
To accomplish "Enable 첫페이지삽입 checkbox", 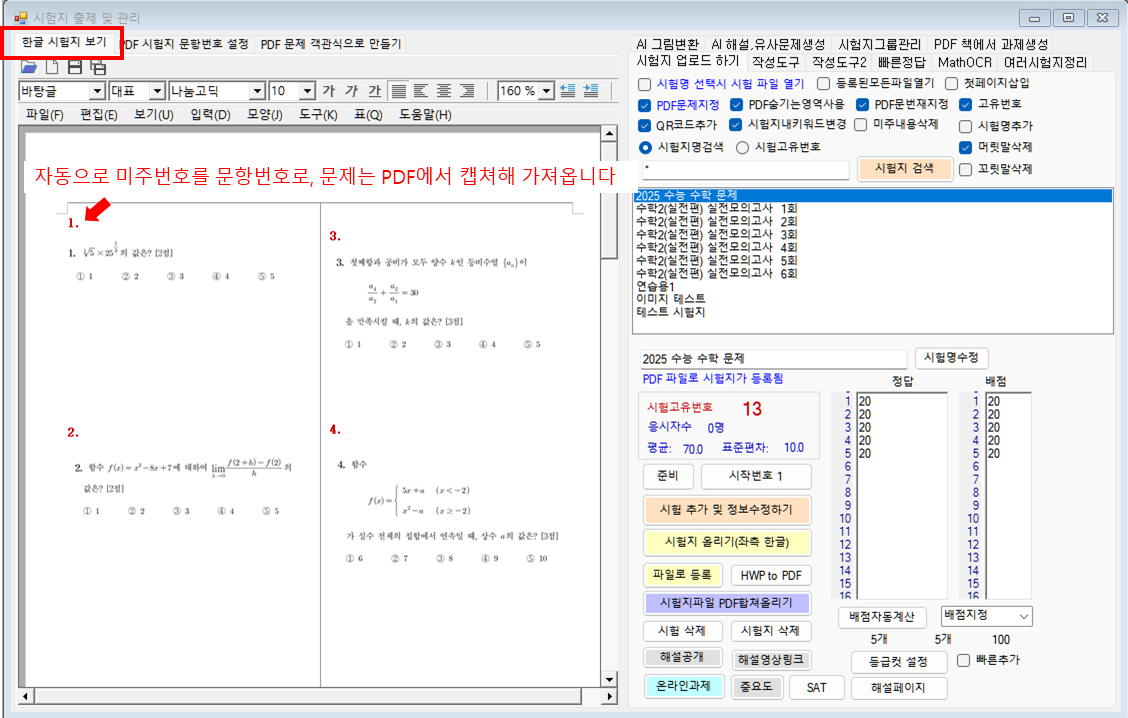I will click(951, 84).
